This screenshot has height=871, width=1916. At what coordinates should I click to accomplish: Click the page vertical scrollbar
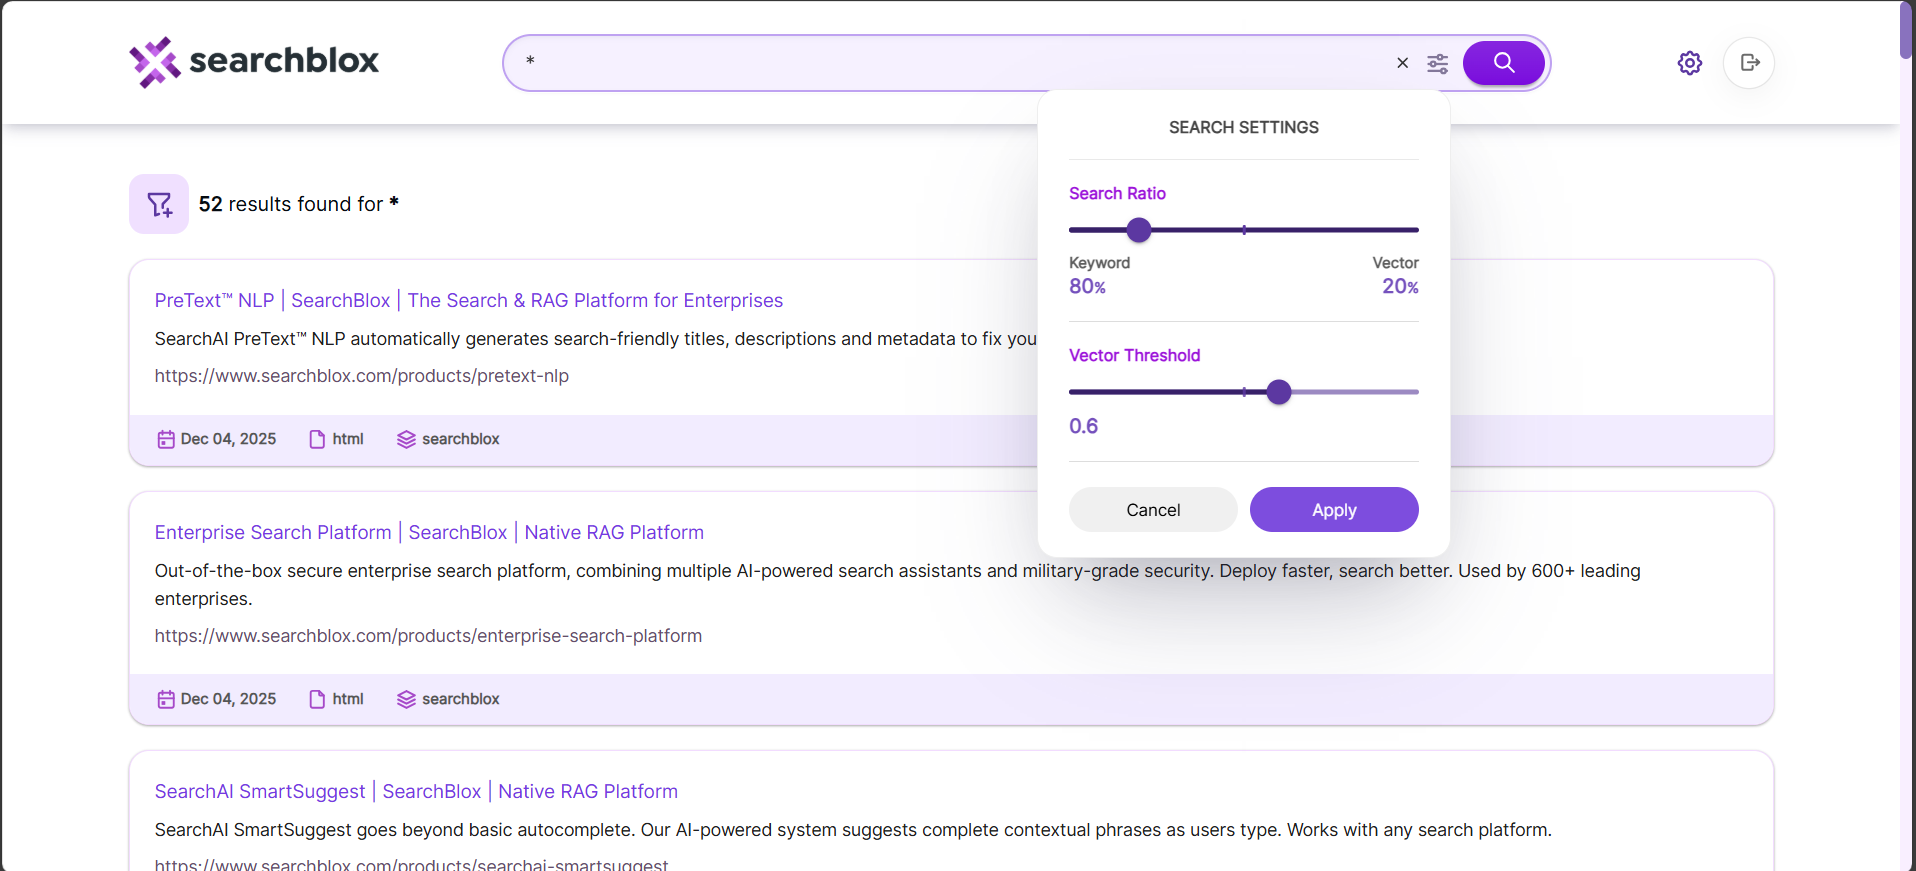point(1906,30)
